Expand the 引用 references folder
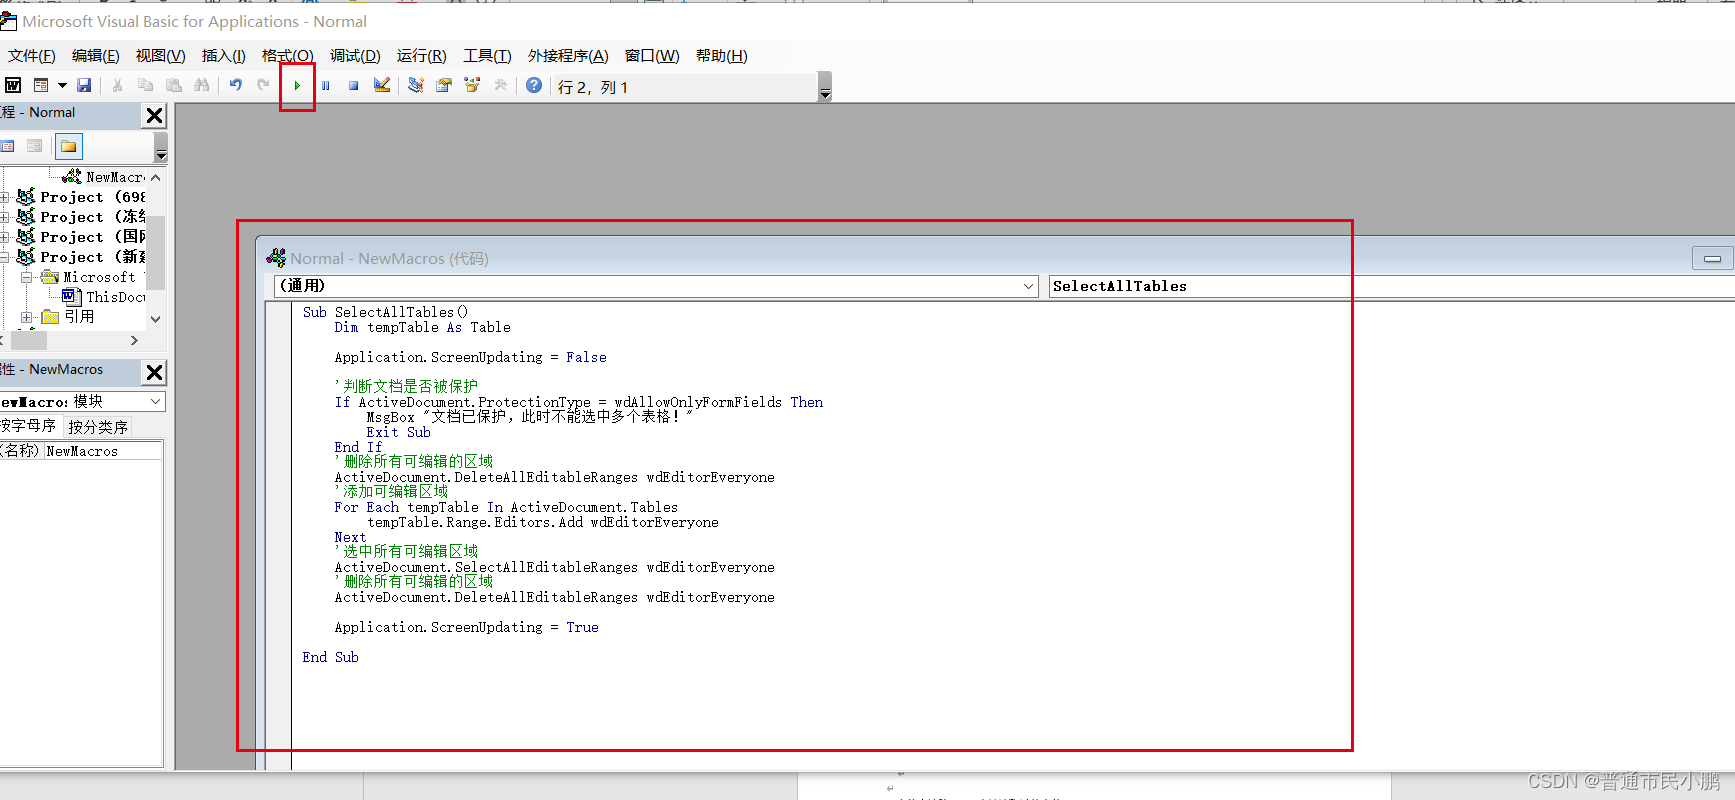This screenshot has width=1735, height=800. 27,317
